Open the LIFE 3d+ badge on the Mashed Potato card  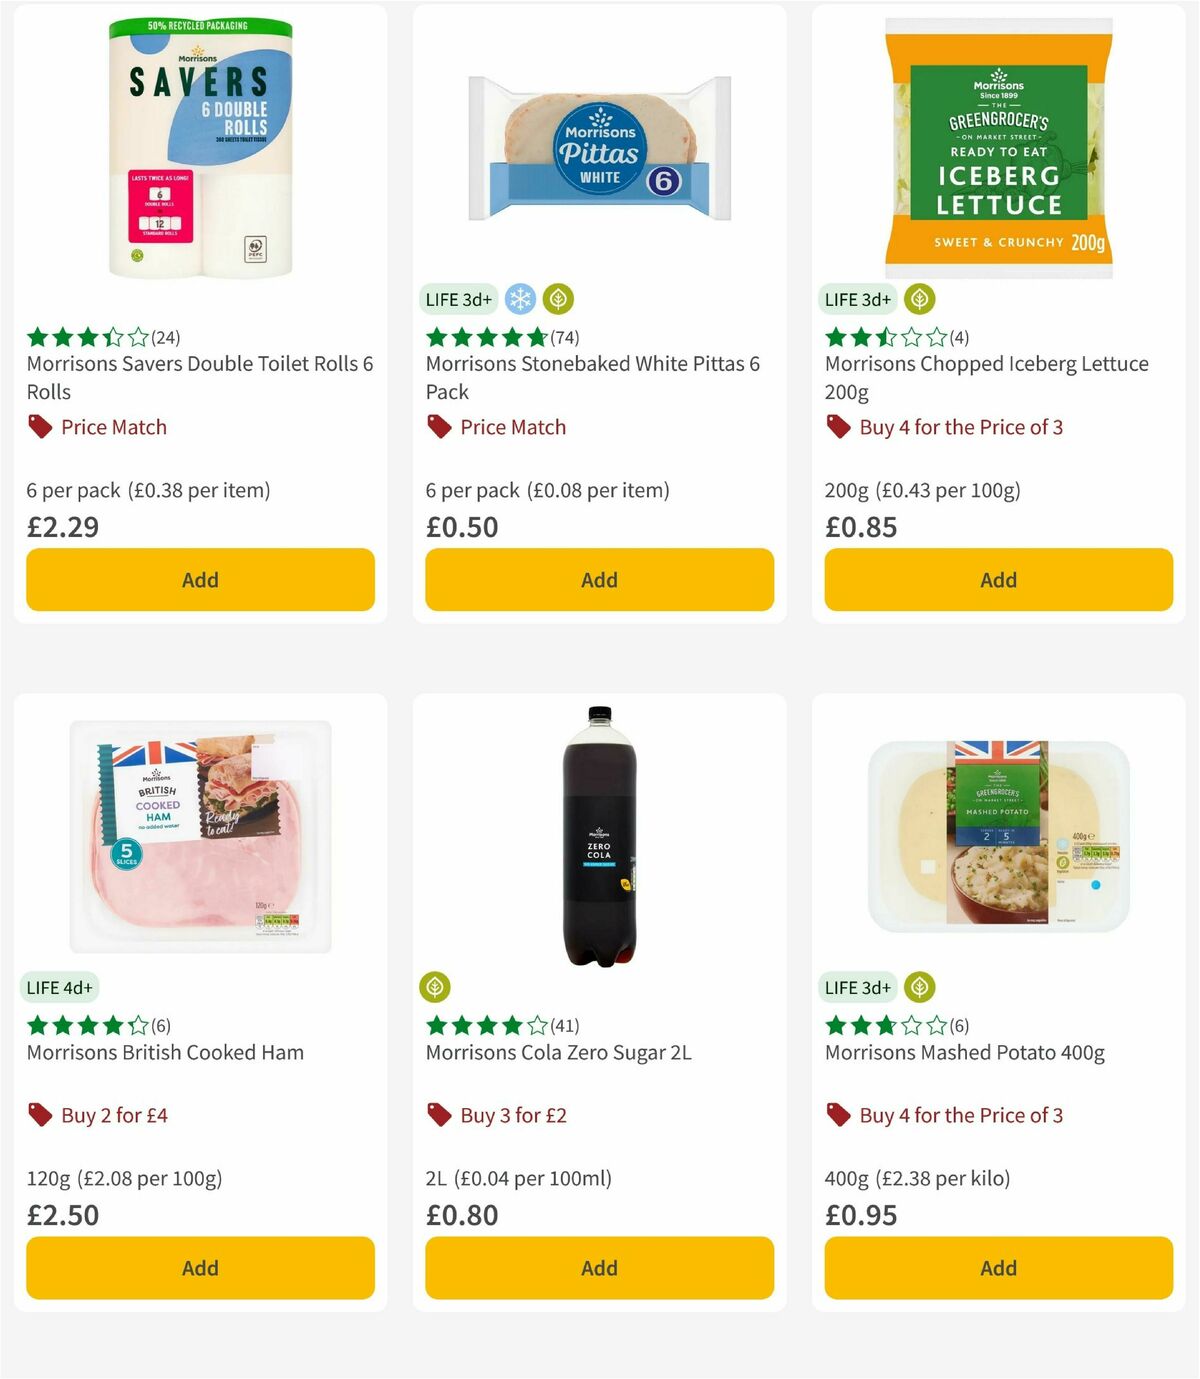(x=857, y=986)
